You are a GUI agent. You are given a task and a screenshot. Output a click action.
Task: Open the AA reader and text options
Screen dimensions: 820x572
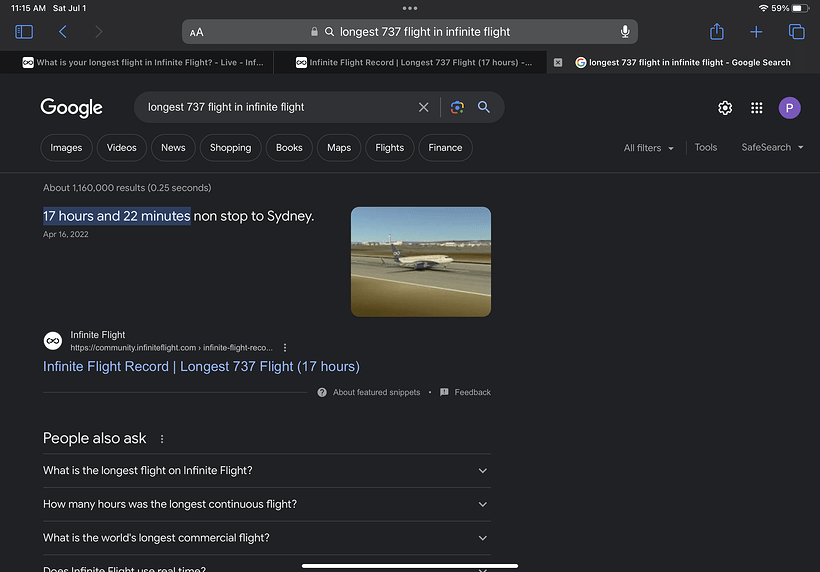(197, 32)
